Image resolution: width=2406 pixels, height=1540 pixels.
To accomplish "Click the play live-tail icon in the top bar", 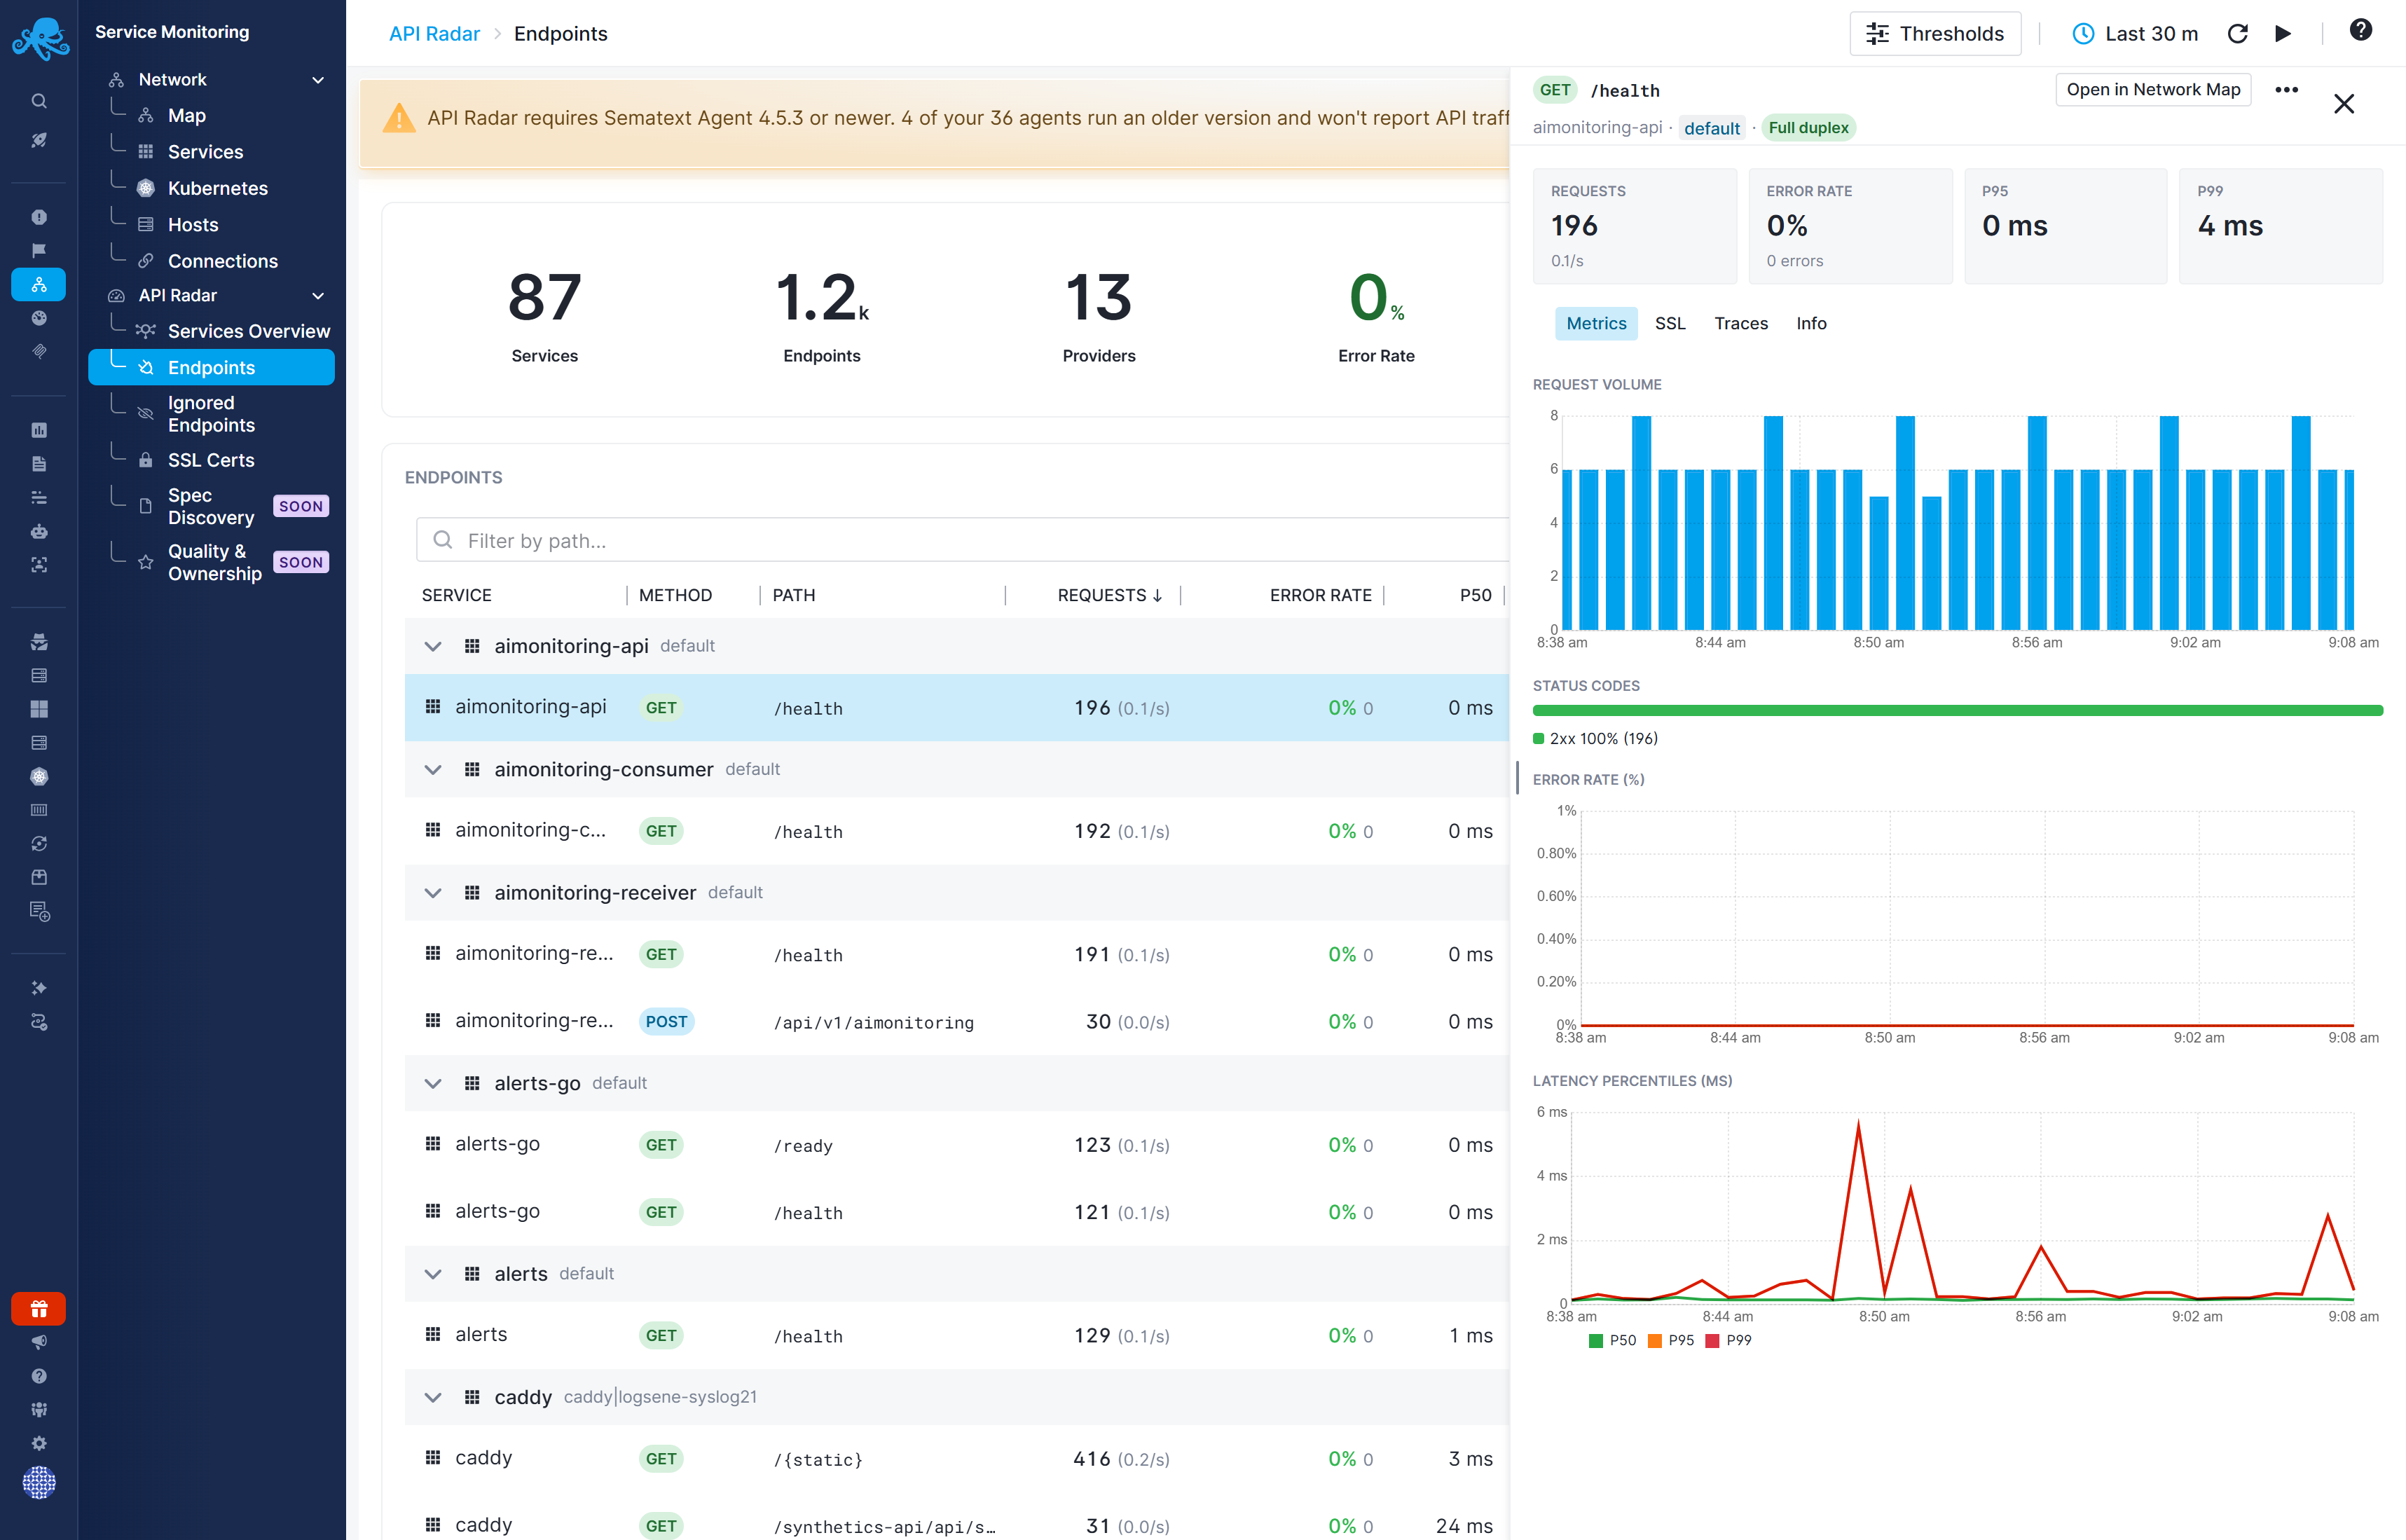I will pyautogui.click(x=2283, y=34).
